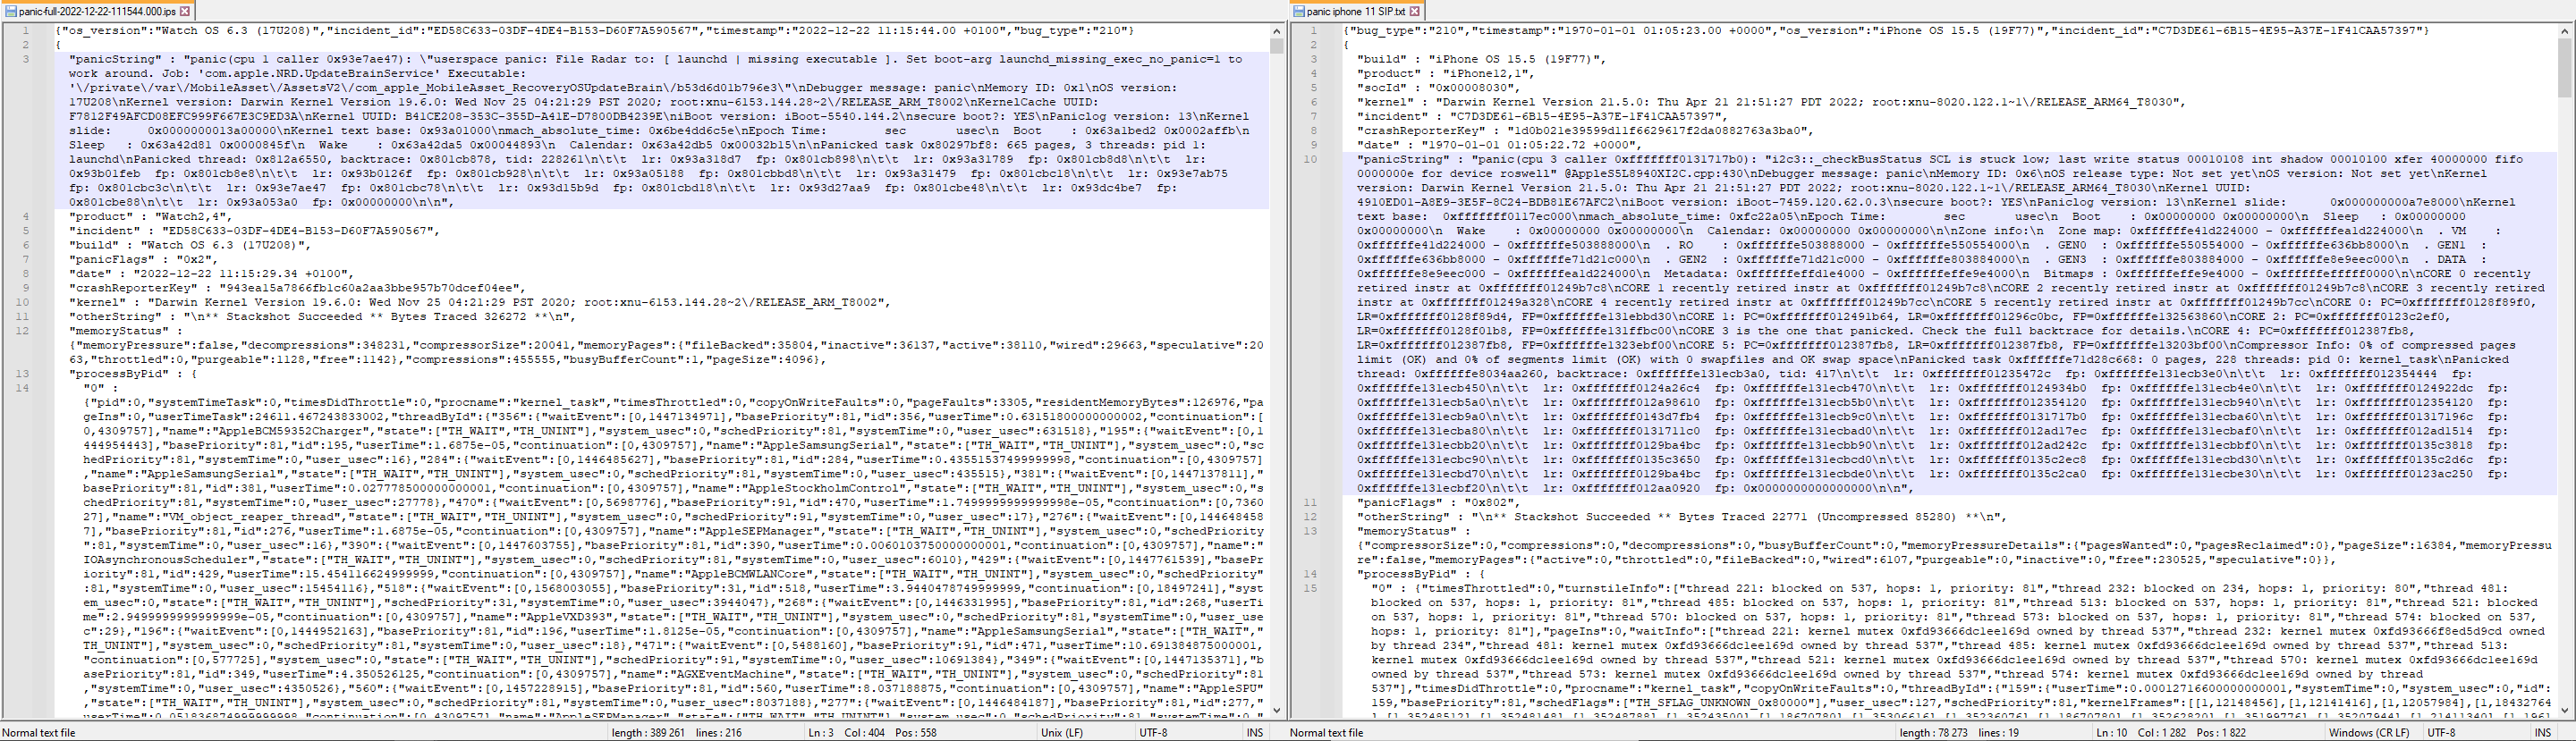Toggle INS mode in right status bar

coord(2542,733)
